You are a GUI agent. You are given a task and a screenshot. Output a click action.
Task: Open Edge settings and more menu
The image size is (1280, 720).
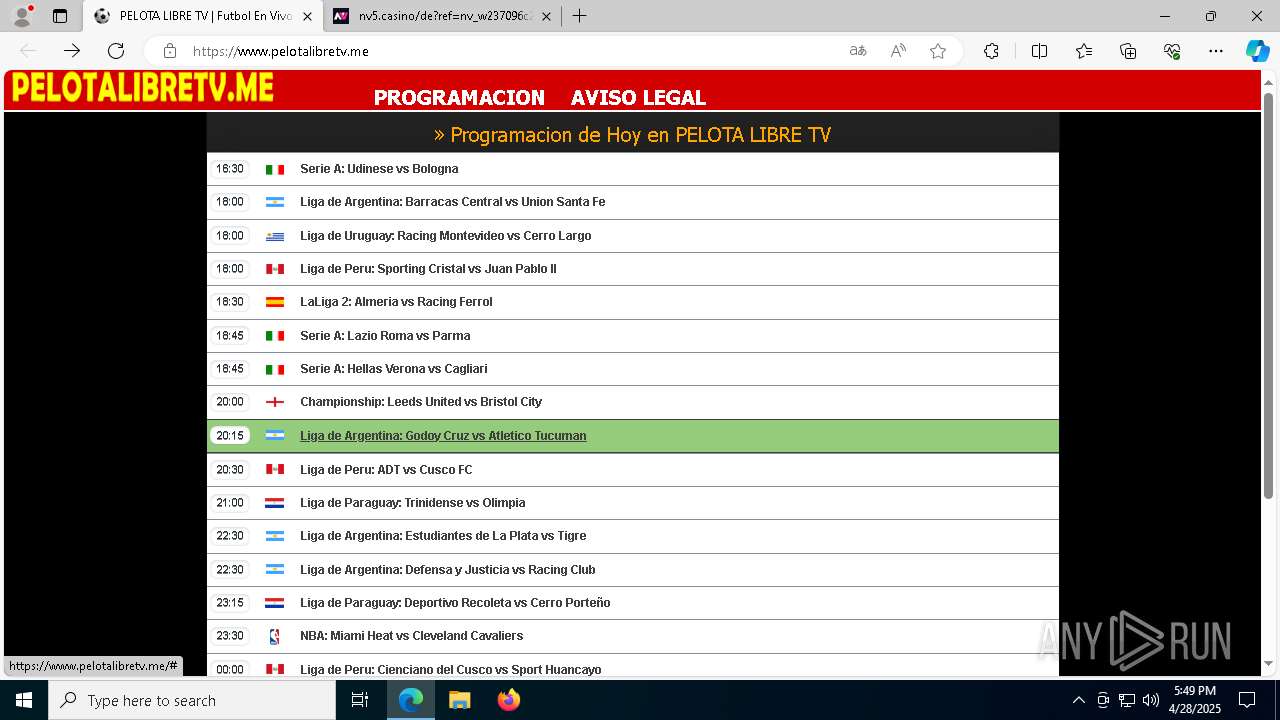pyautogui.click(x=1216, y=51)
